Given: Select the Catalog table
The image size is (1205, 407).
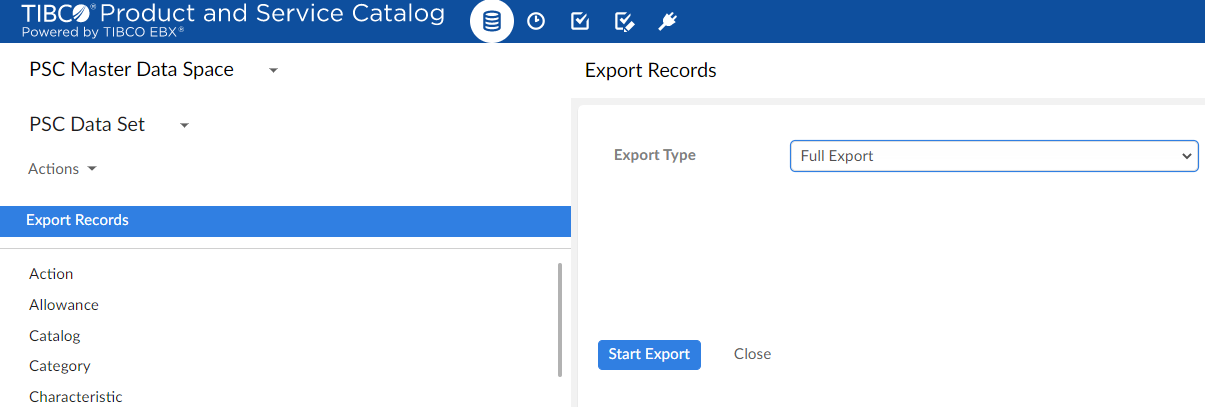Looking at the screenshot, I should 55,336.
